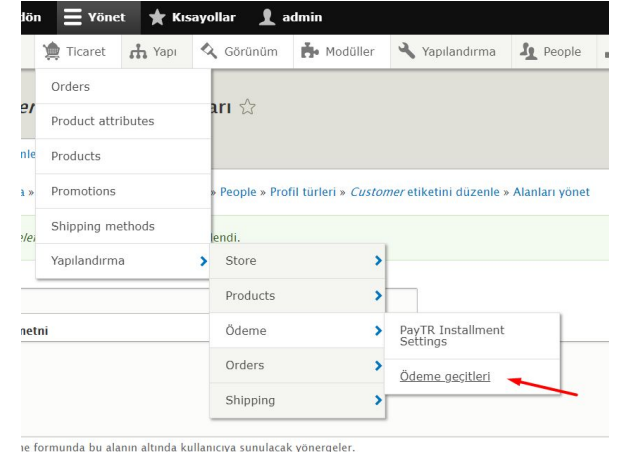Expand the Products submenu chevron under Yapılandırma

(378, 296)
